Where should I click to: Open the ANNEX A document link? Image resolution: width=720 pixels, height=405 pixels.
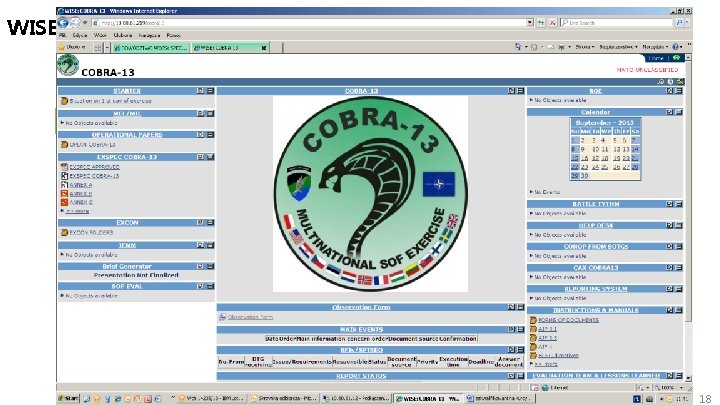81,185
